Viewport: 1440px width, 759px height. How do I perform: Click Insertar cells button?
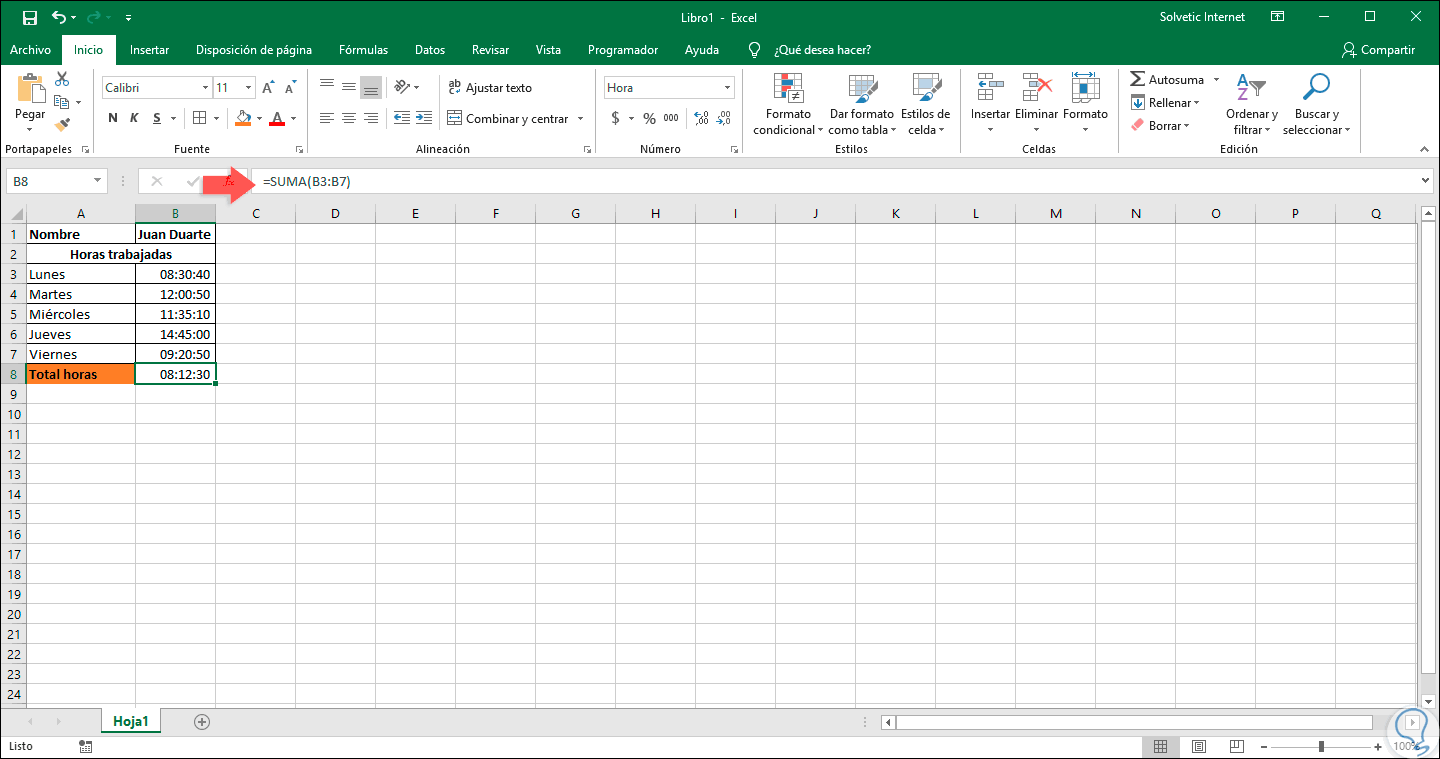coord(990,104)
